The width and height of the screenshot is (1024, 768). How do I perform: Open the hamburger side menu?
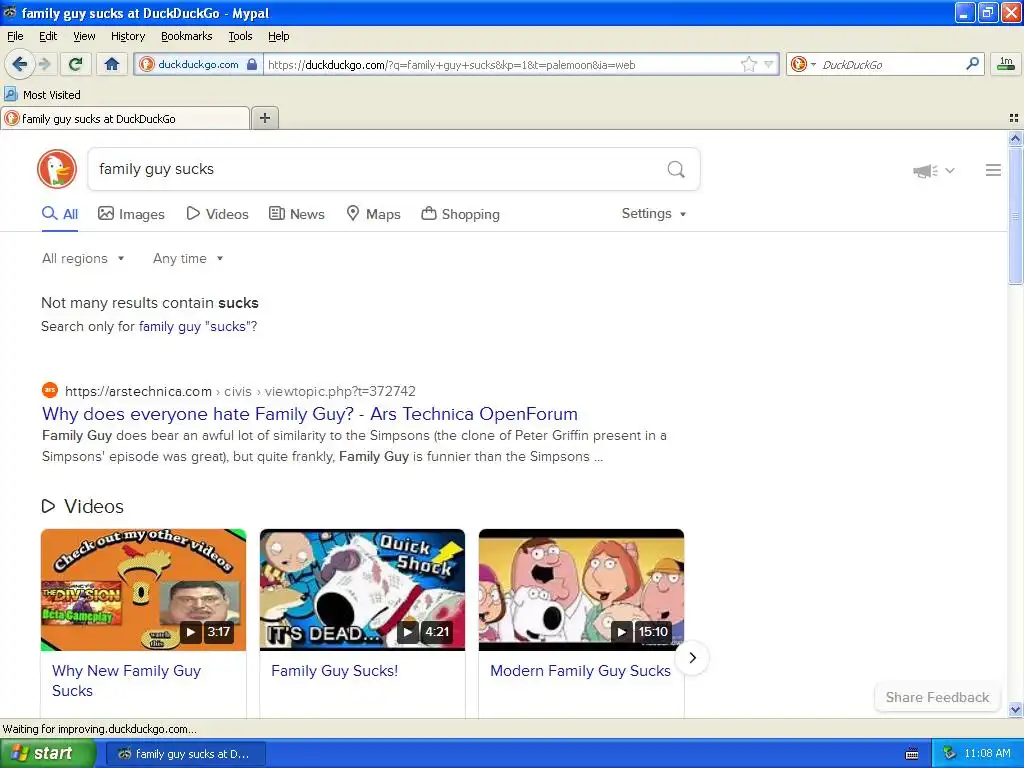993,170
